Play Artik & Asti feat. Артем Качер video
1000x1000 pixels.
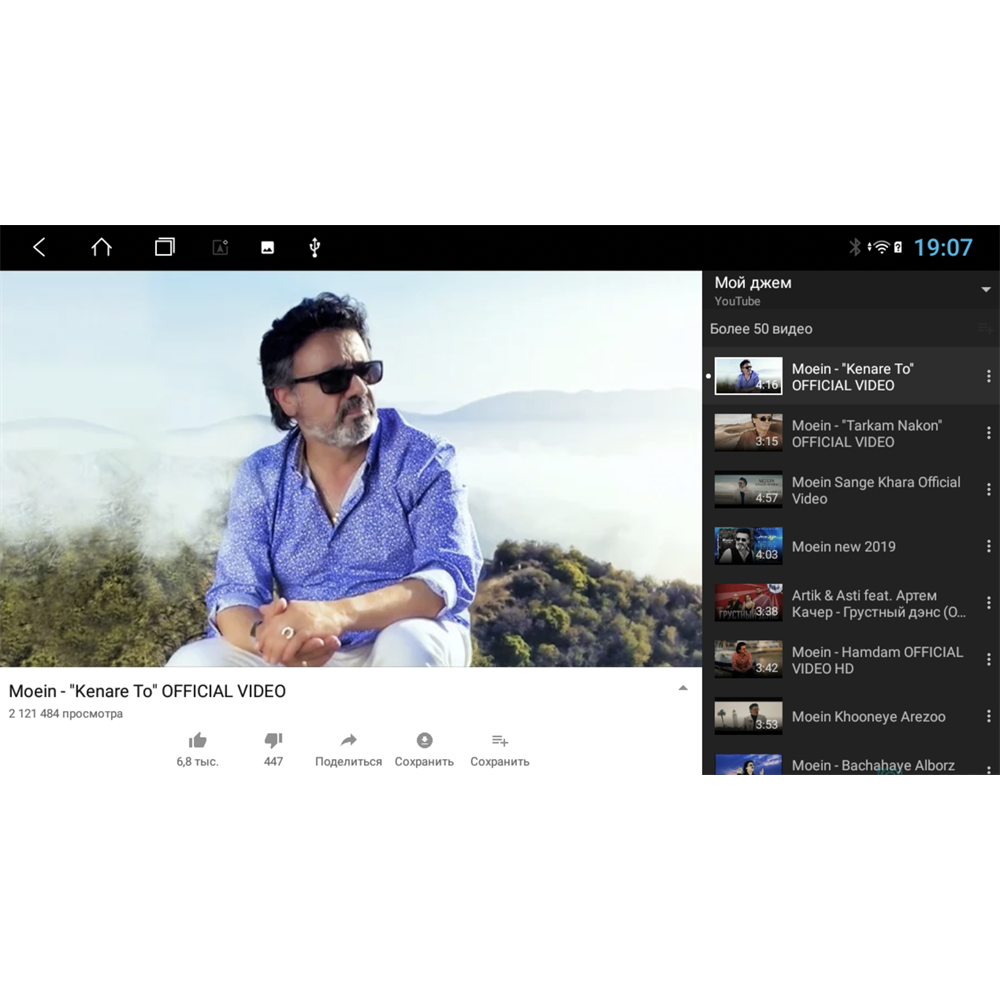[851, 603]
